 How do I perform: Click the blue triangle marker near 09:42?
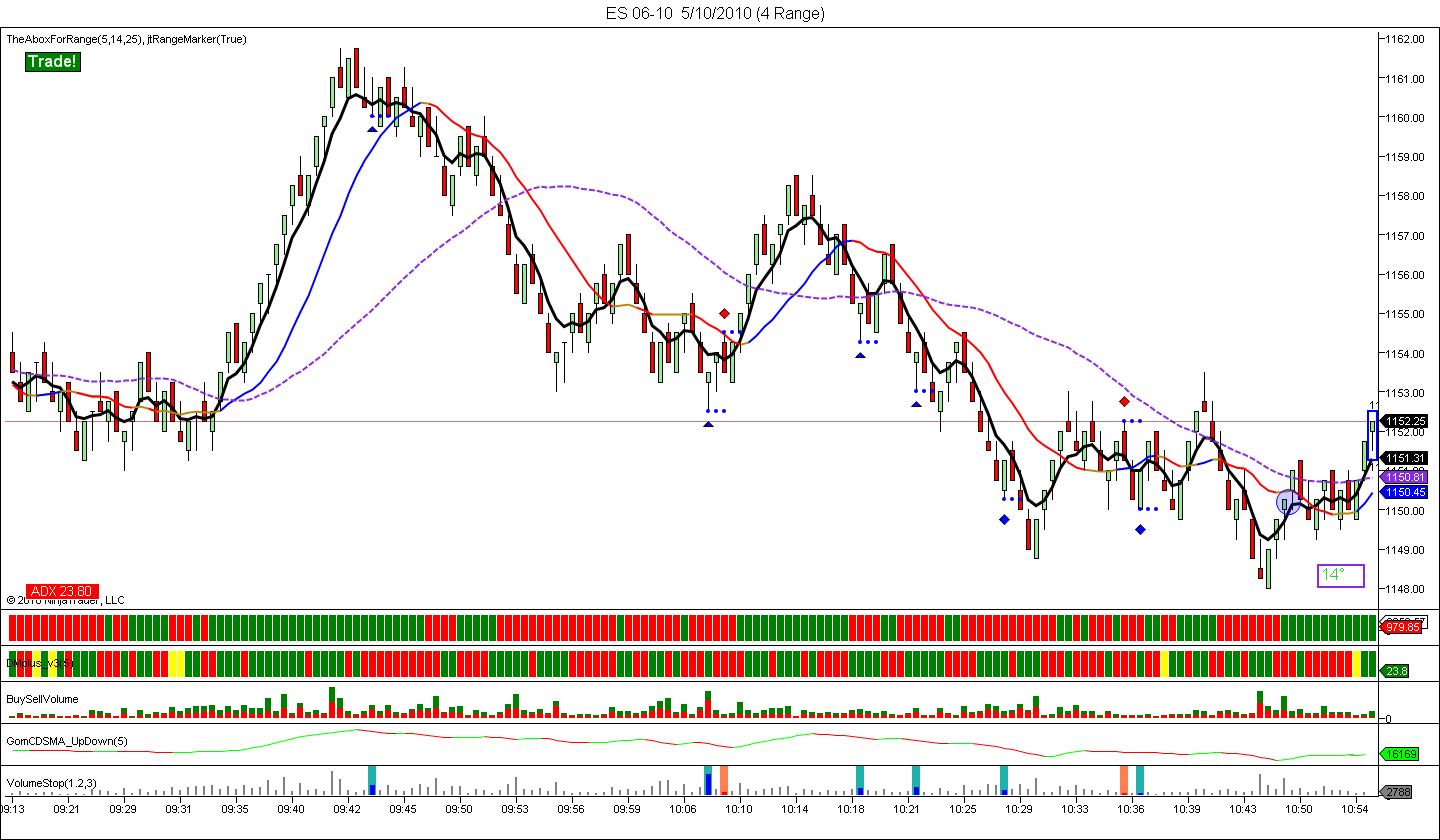point(372,128)
